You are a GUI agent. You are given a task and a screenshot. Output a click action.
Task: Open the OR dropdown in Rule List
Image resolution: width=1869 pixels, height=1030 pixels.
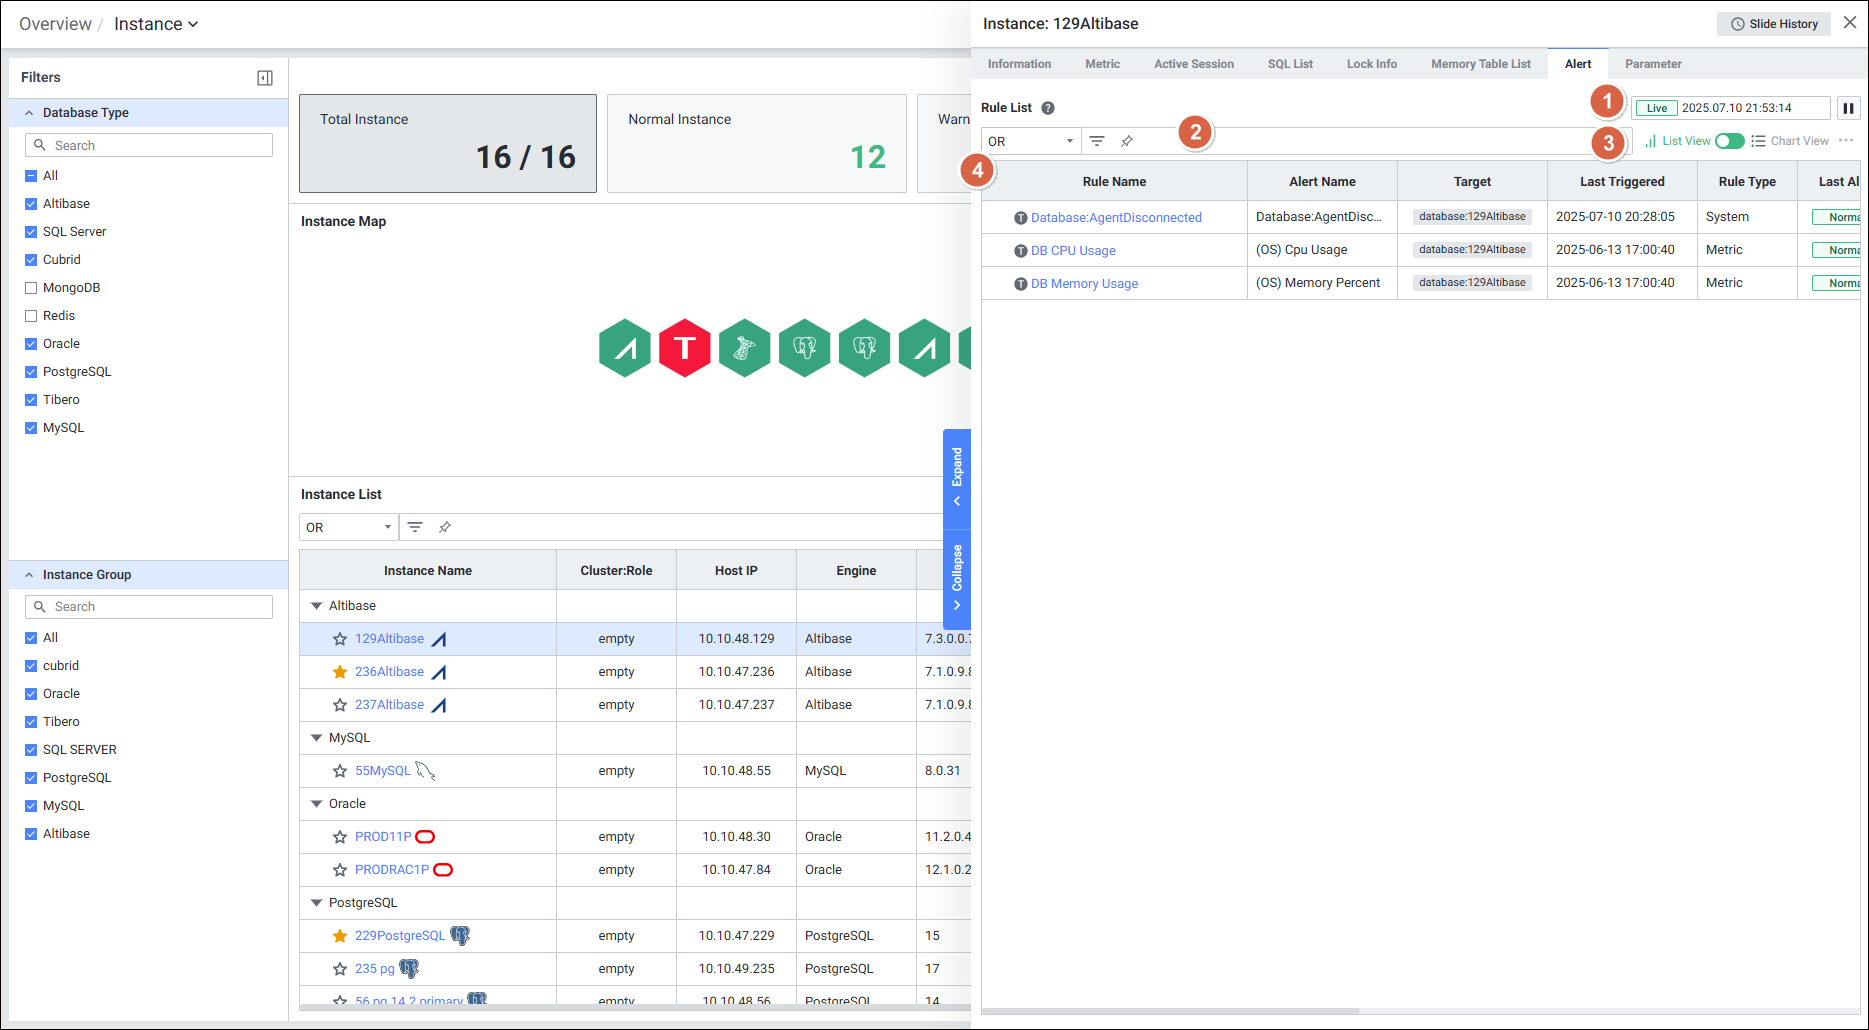tap(1030, 141)
